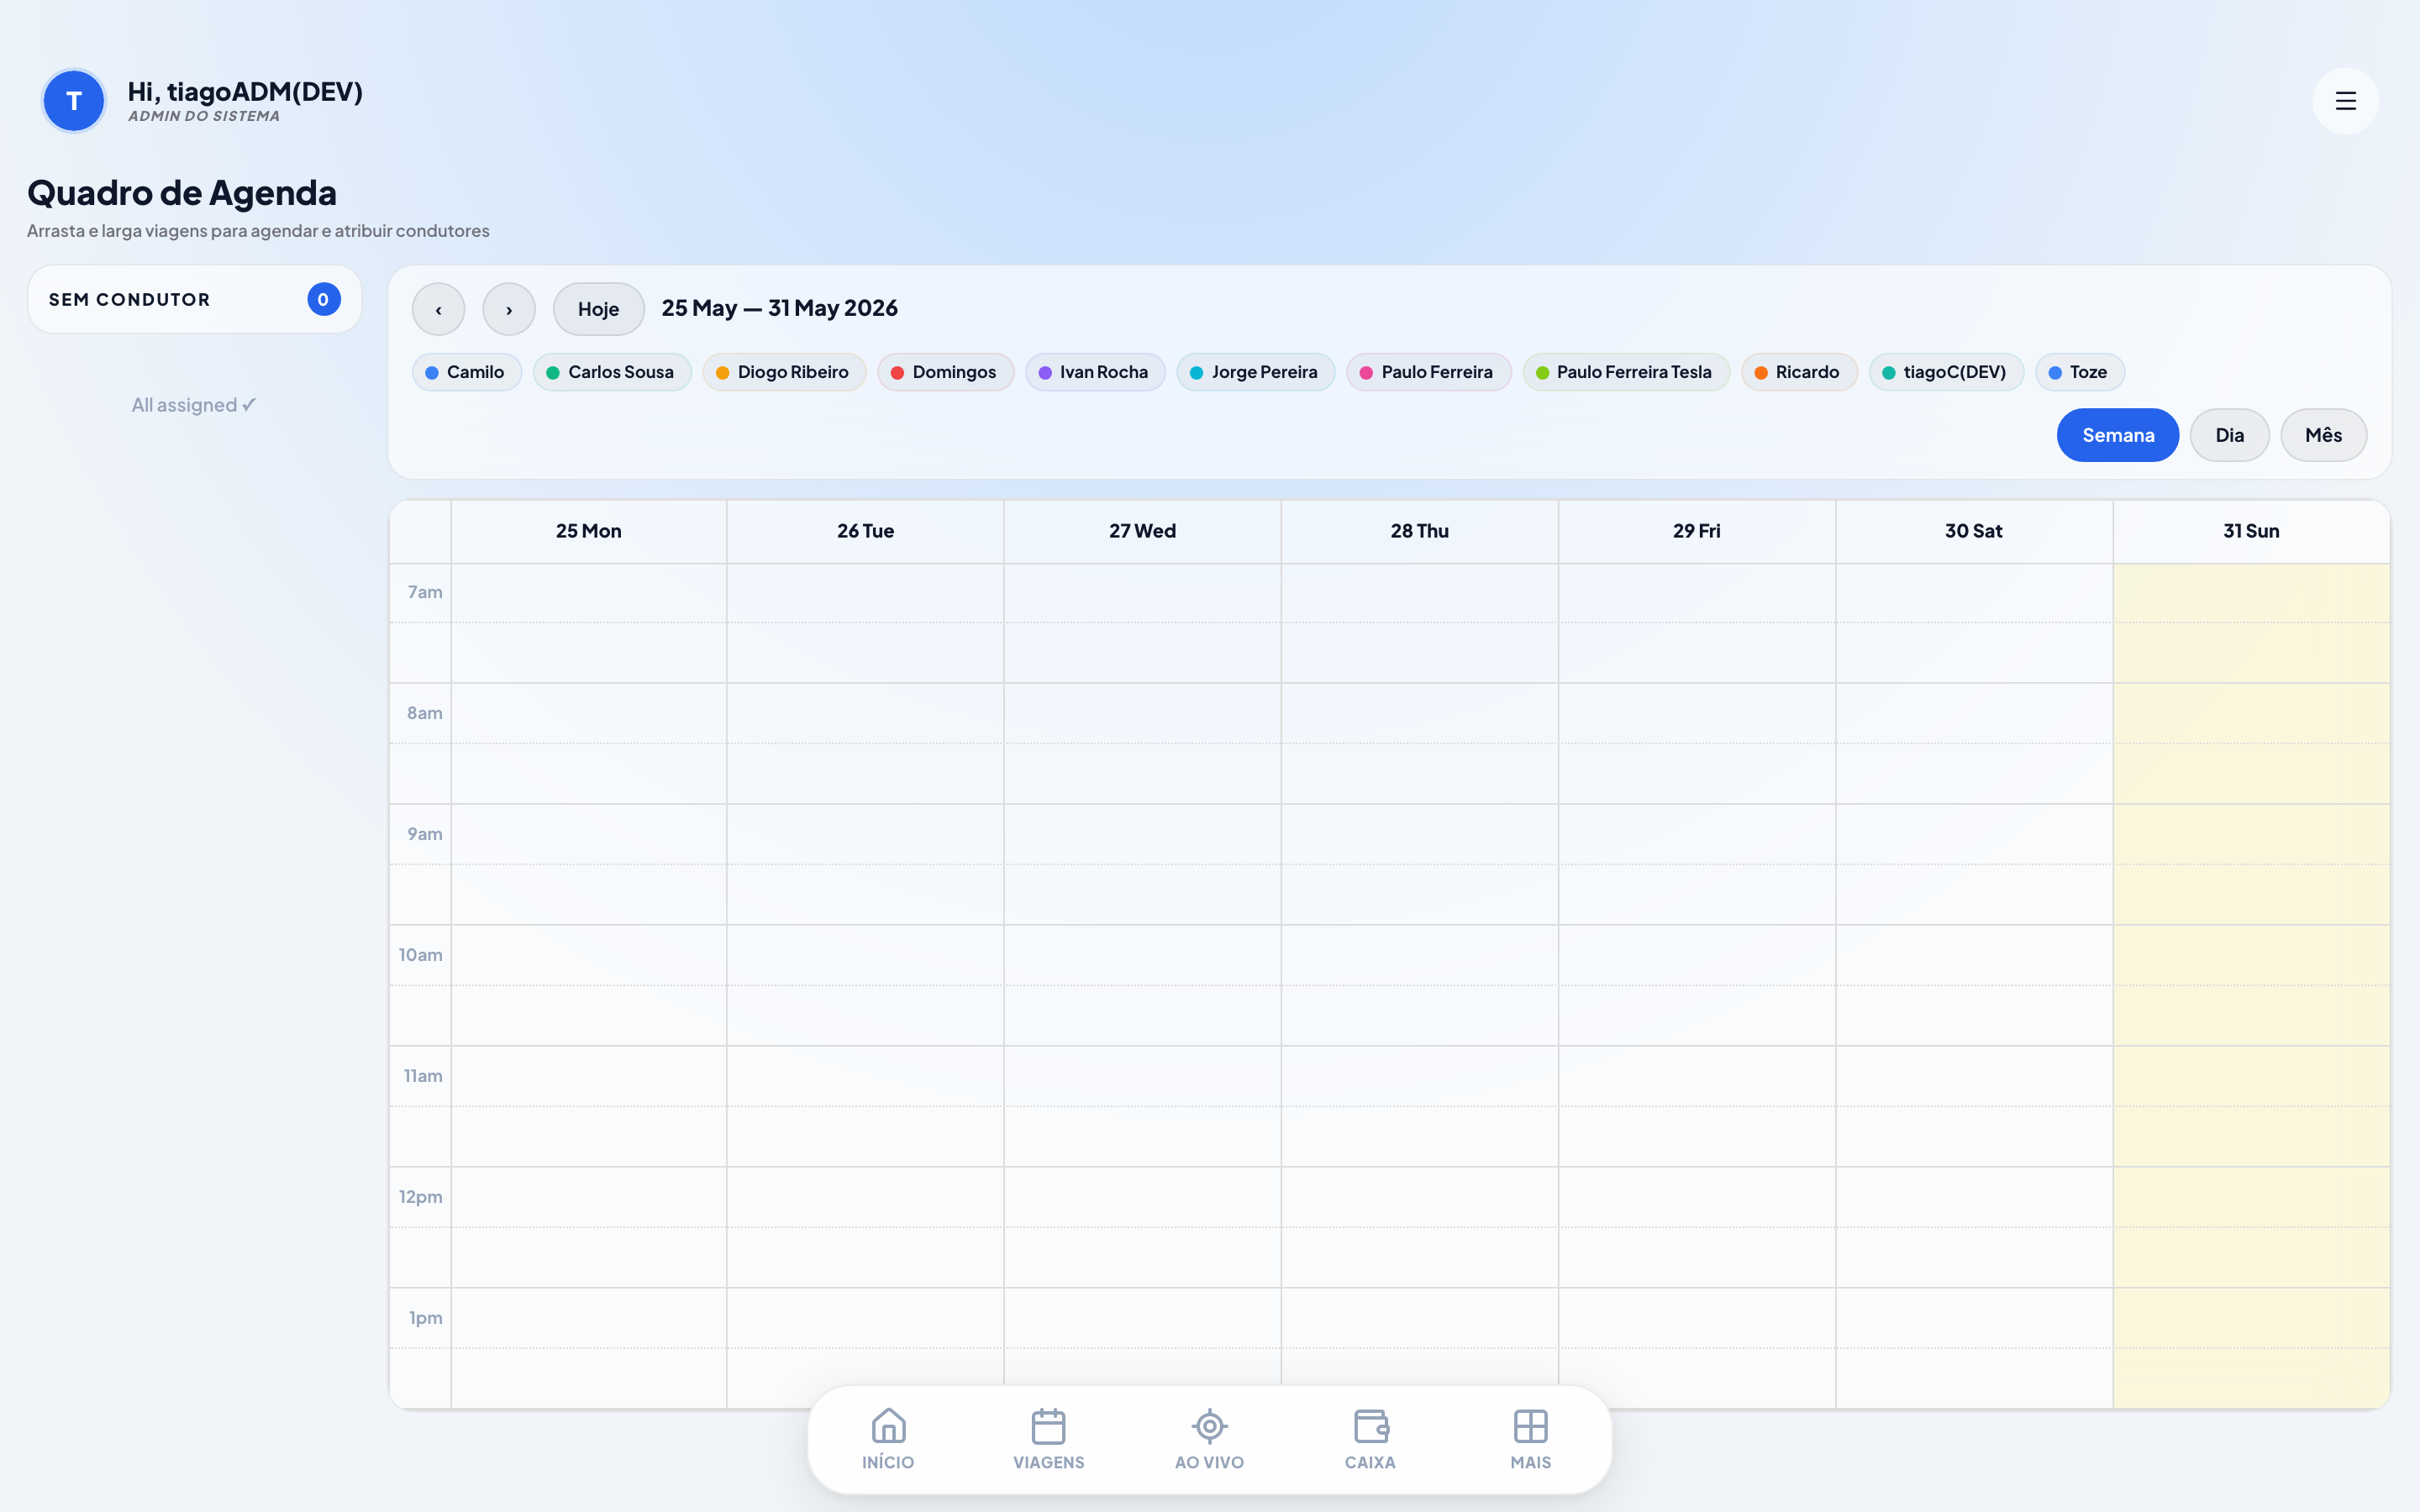Switch to Dia view
This screenshot has width=2420, height=1512.
point(2229,435)
